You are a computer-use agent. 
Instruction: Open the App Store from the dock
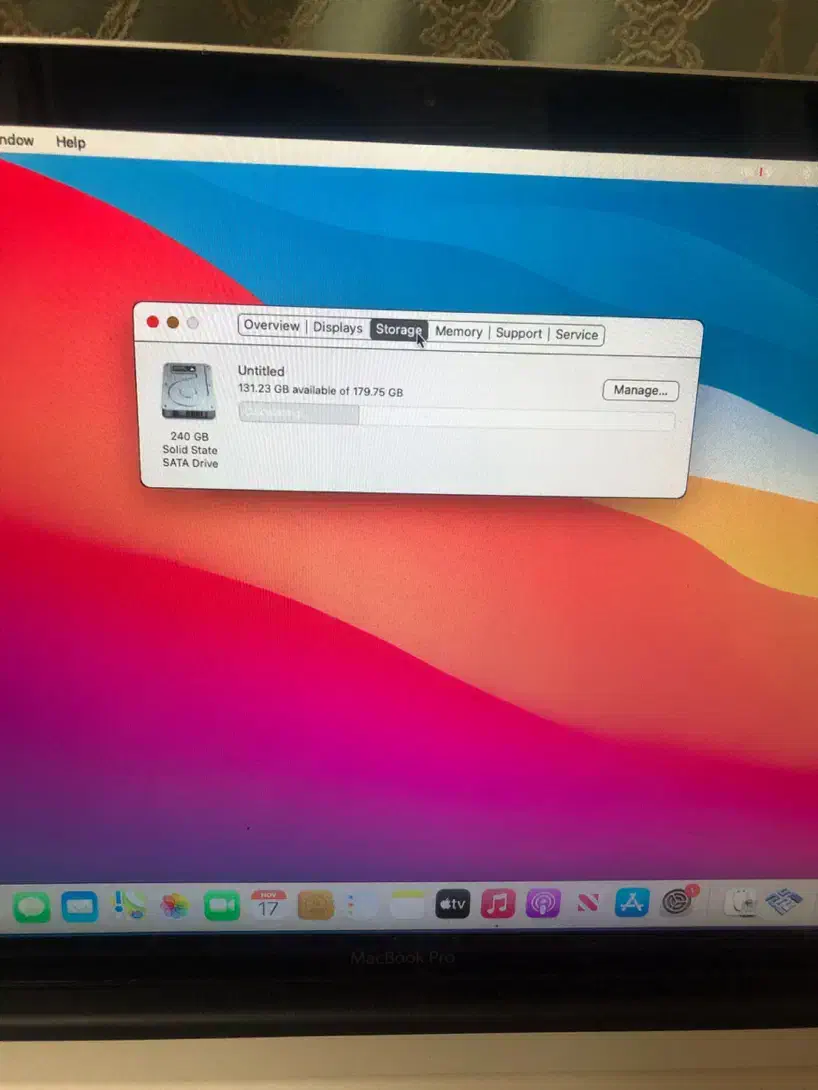(632, 903)
